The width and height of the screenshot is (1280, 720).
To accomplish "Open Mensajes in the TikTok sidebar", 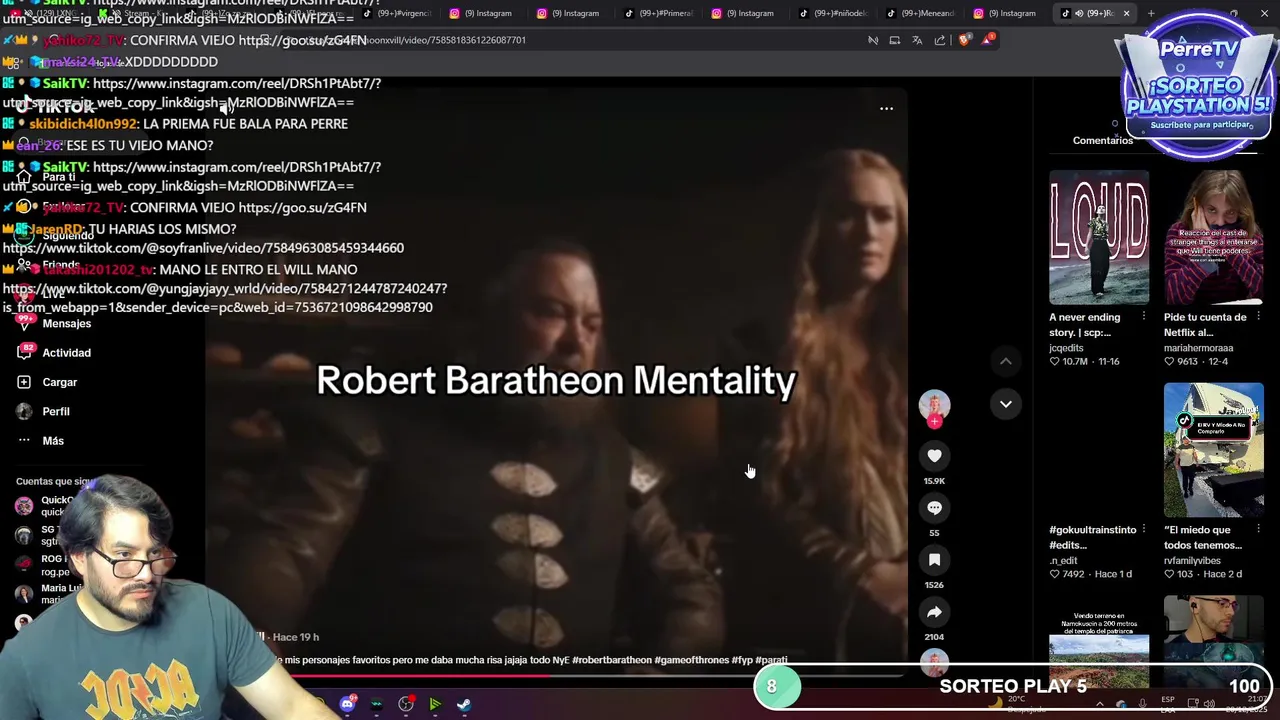I will pos(66,323).
